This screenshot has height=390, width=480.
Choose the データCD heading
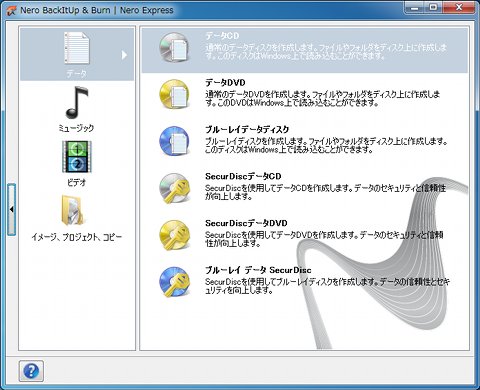click(222, 36)
